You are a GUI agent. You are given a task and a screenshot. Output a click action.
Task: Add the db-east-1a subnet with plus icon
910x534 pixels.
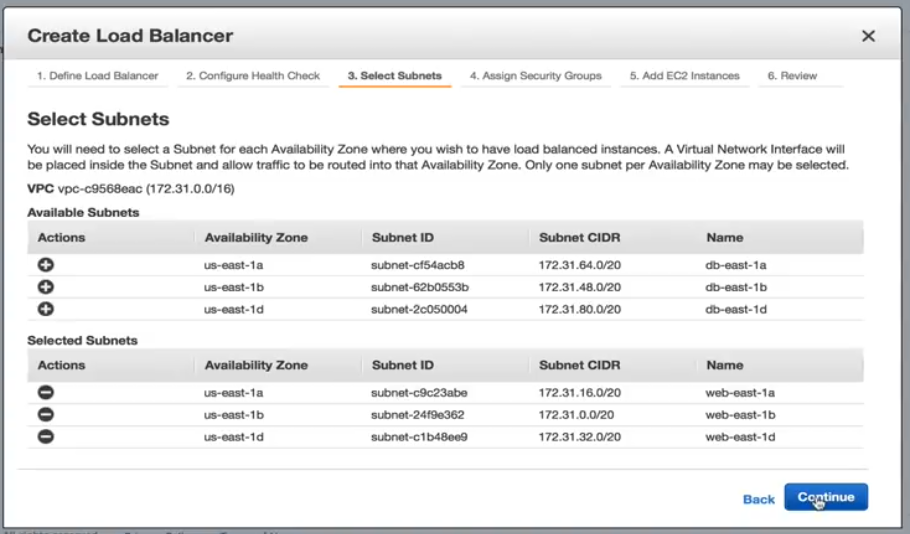coord(46,265)
